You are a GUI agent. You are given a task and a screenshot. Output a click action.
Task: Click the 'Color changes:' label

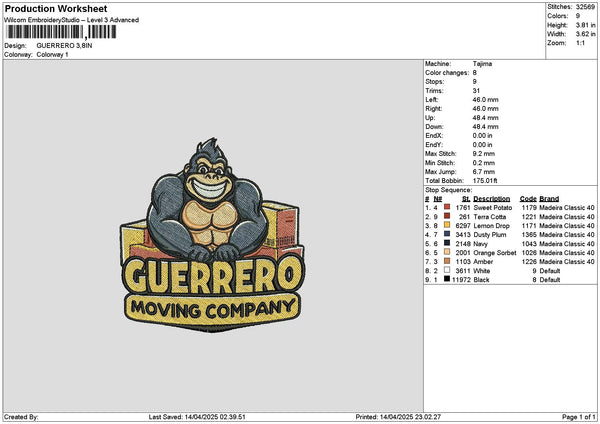(447, 73)
